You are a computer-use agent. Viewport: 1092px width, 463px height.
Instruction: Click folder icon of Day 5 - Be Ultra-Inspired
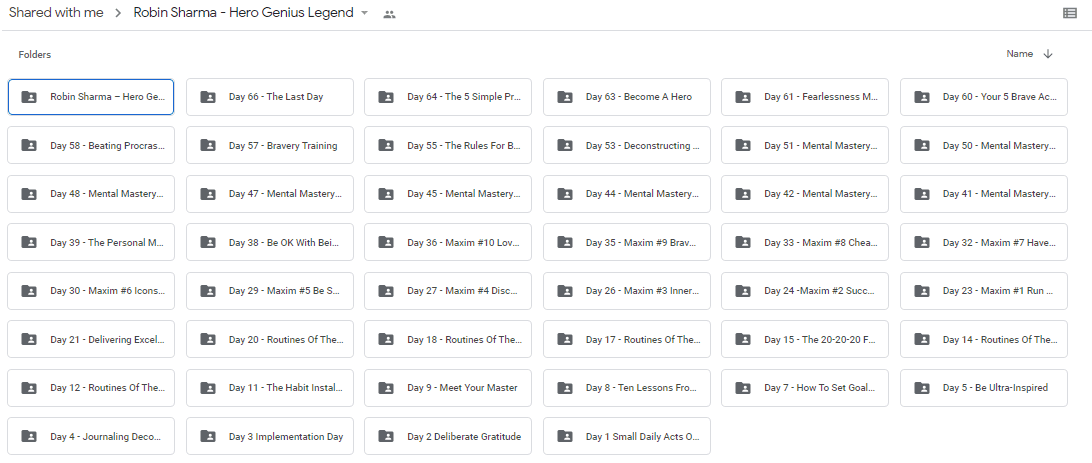click(921, 388)
